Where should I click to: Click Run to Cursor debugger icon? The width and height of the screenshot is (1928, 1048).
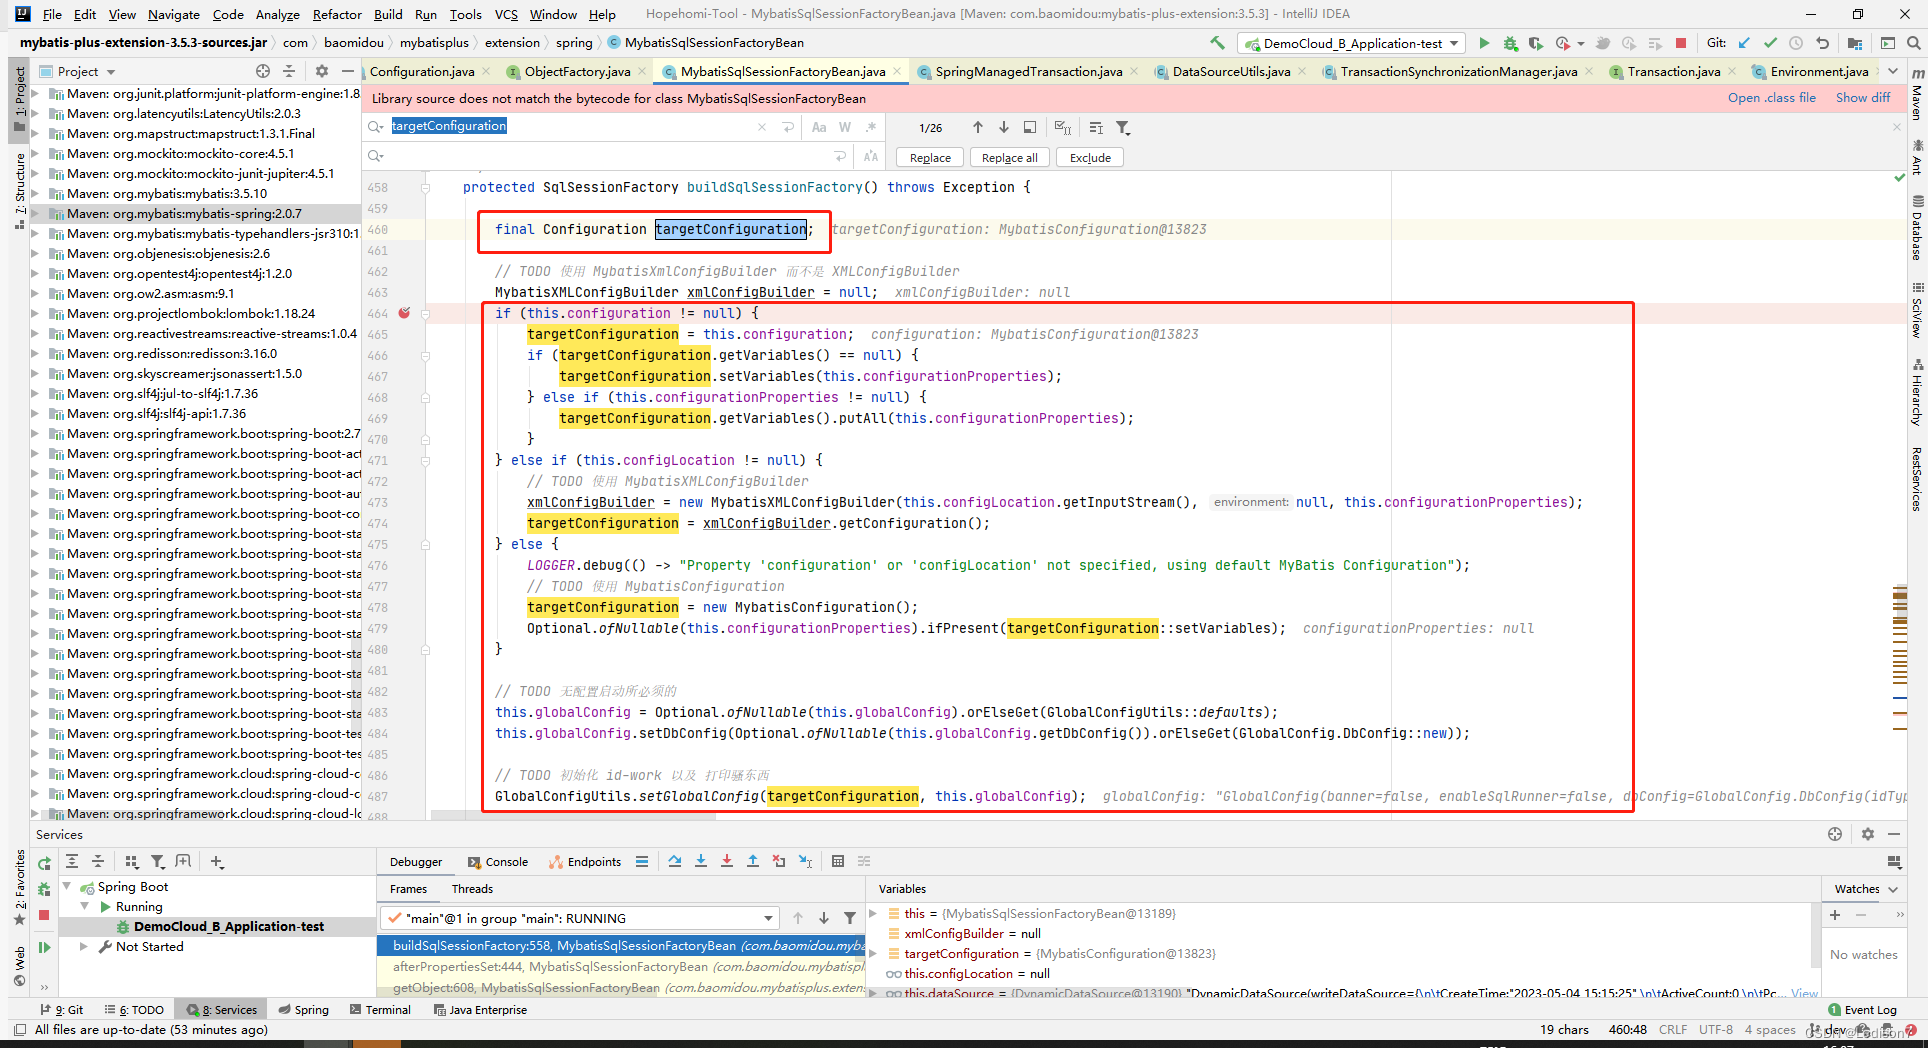pos(805,861)
